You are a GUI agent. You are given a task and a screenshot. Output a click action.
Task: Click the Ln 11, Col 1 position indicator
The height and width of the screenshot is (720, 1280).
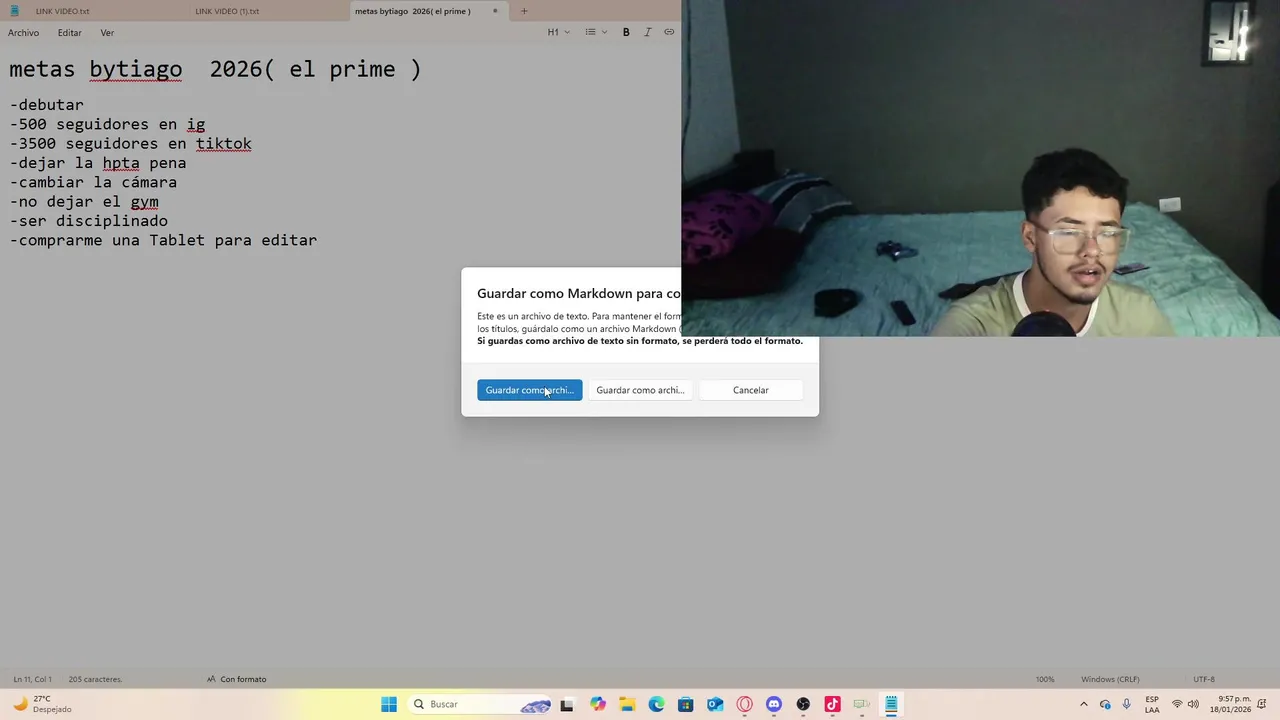pyautogui.click(x=33, y=679)
